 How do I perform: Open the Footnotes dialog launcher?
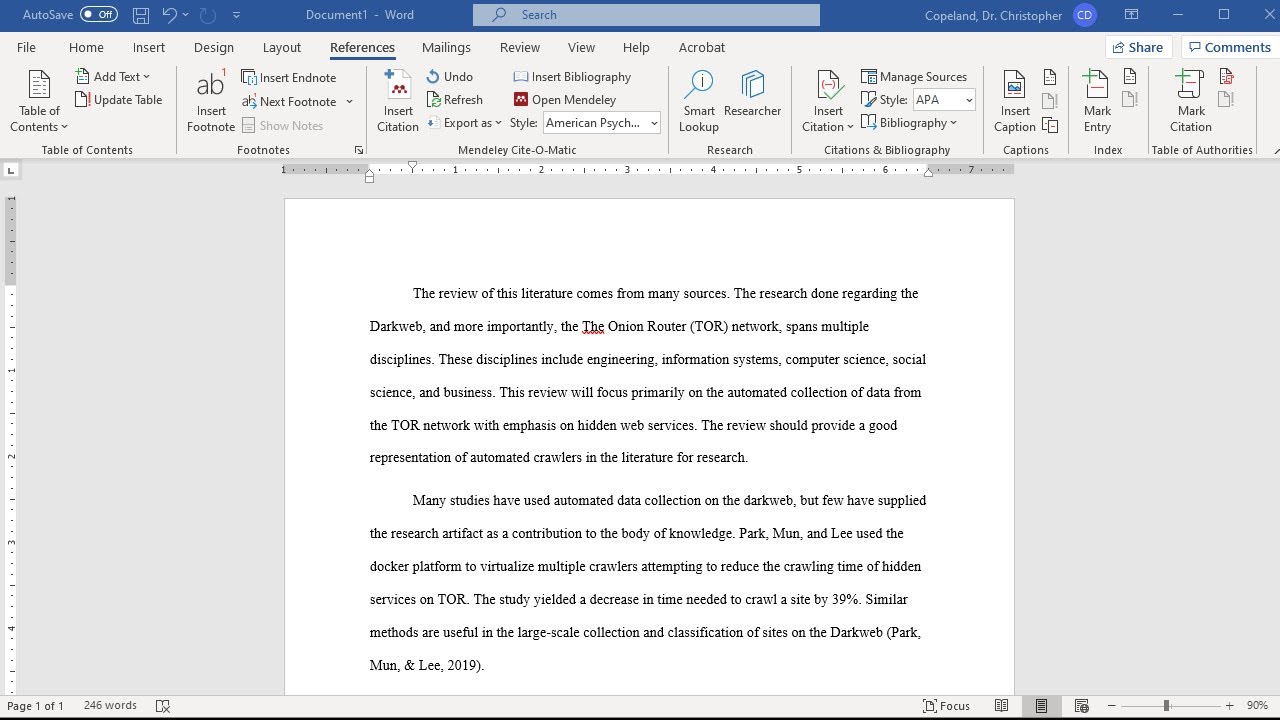[x=359, y=150]
